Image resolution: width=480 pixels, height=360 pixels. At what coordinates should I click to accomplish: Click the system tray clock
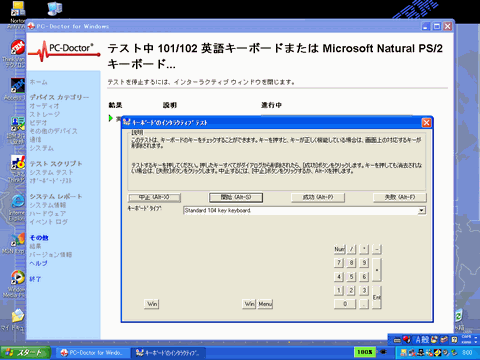pos(467,352)
